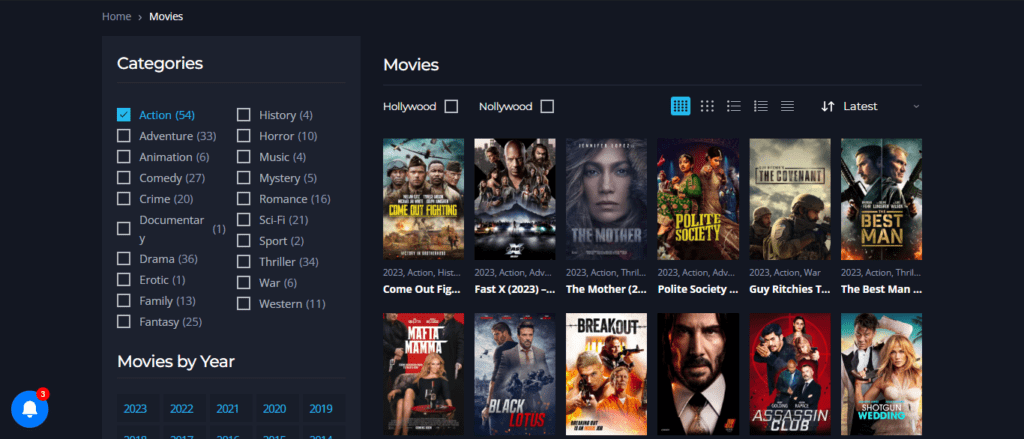Filter movies by year 2023
This screenshot has width=1024, height=439.
tap(135, 409)
